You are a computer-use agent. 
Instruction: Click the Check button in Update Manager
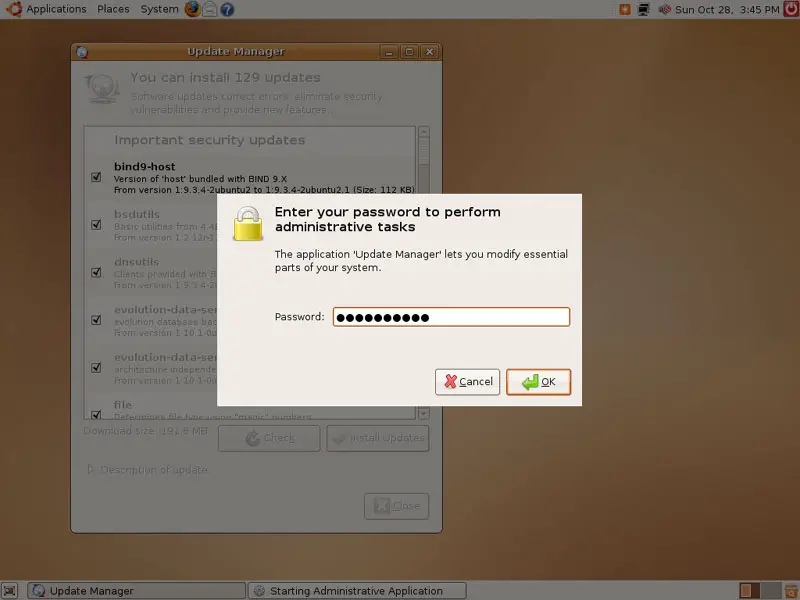tap(269, 438)
